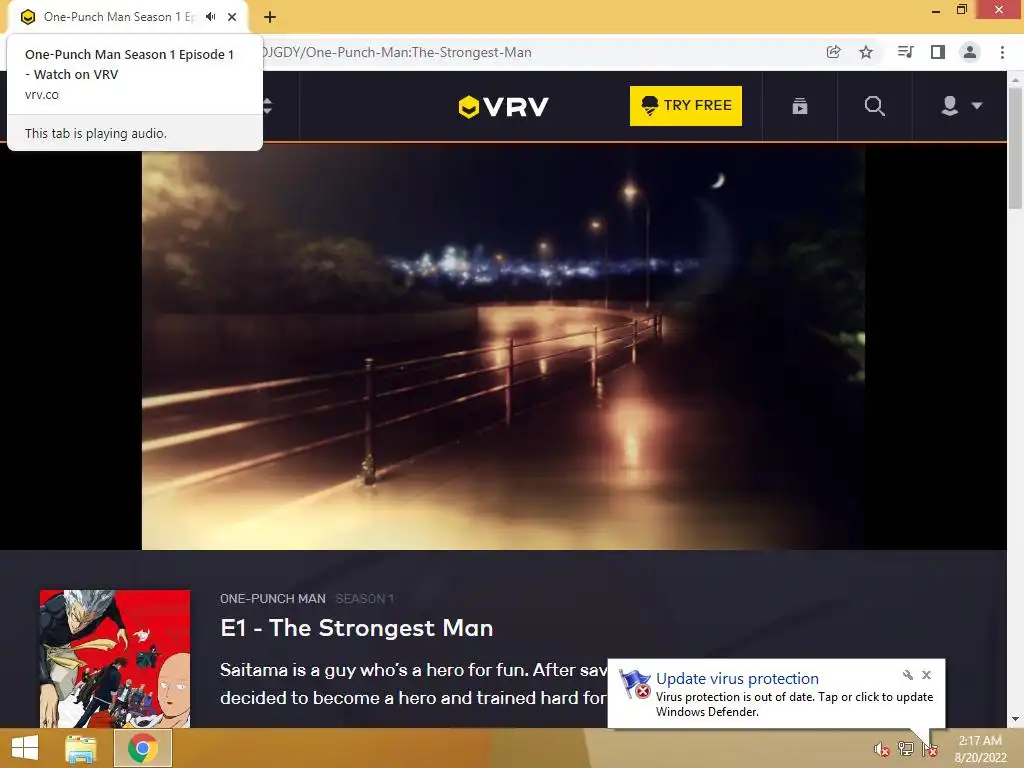1024x768 pixels.
Task: Expand the VRV user account dropdown
Action: 961,106
